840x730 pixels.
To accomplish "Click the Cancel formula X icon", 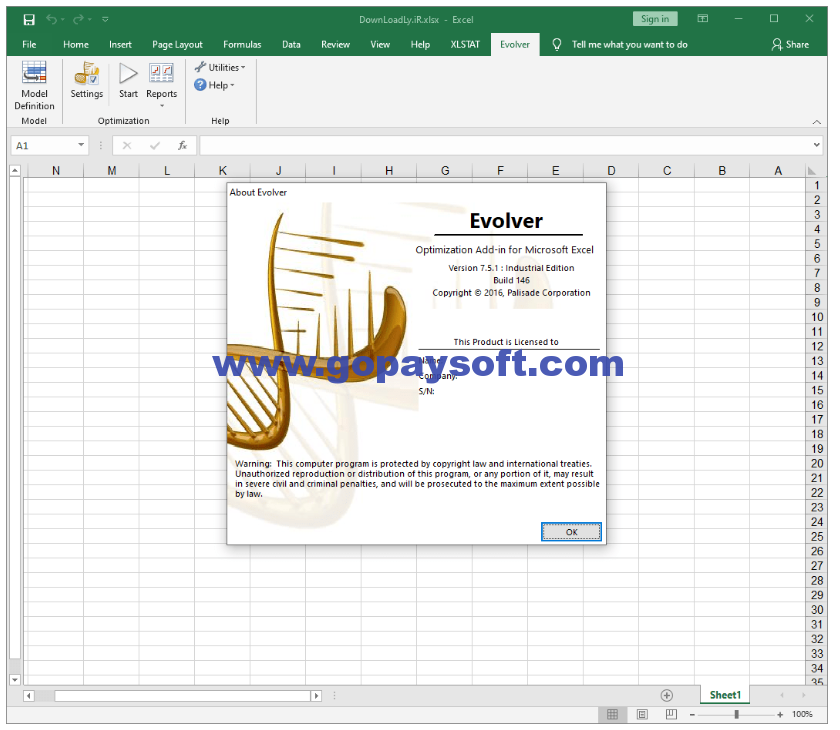I will (127, 146).
